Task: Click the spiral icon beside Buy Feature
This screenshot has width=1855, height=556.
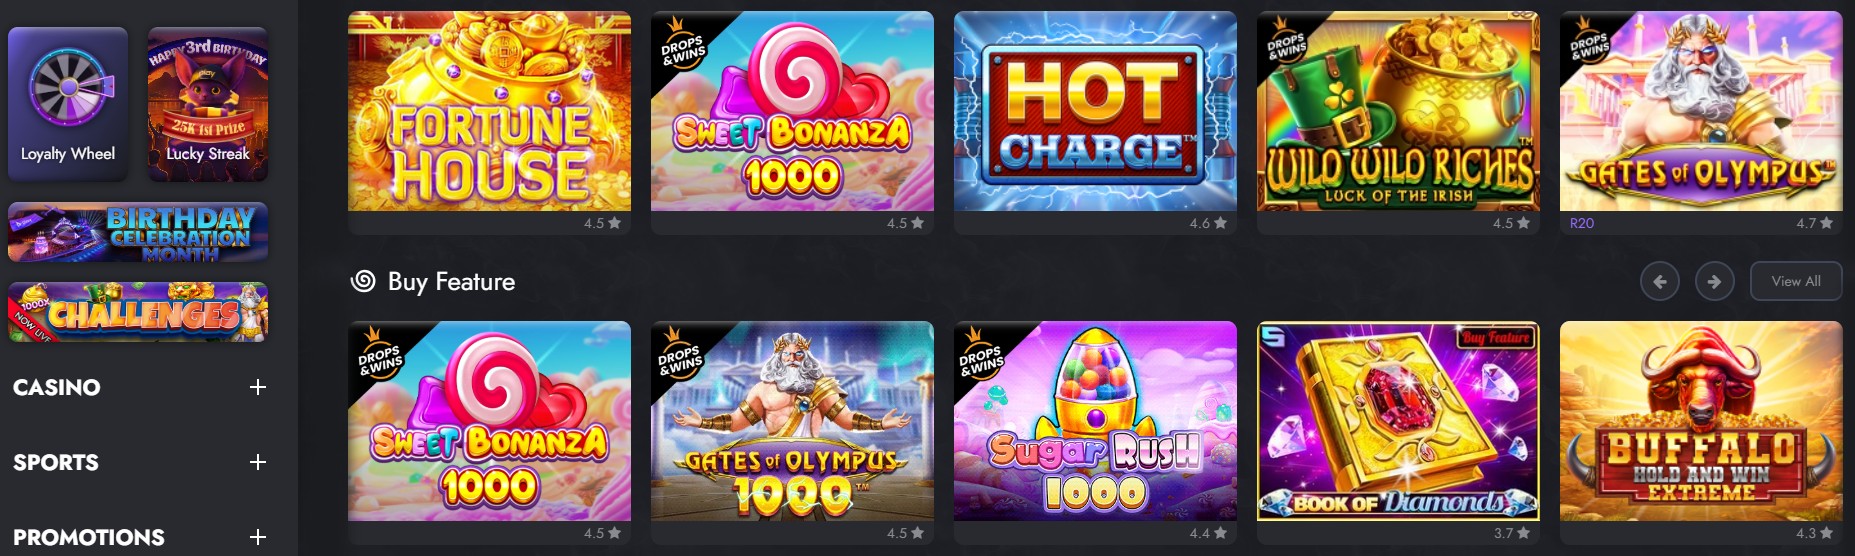Action: click(363, 281)
